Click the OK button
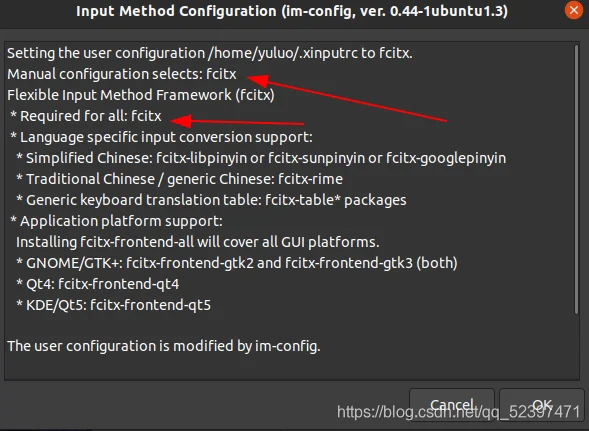The height and width of the screenshot is (431, 589). 542,405
